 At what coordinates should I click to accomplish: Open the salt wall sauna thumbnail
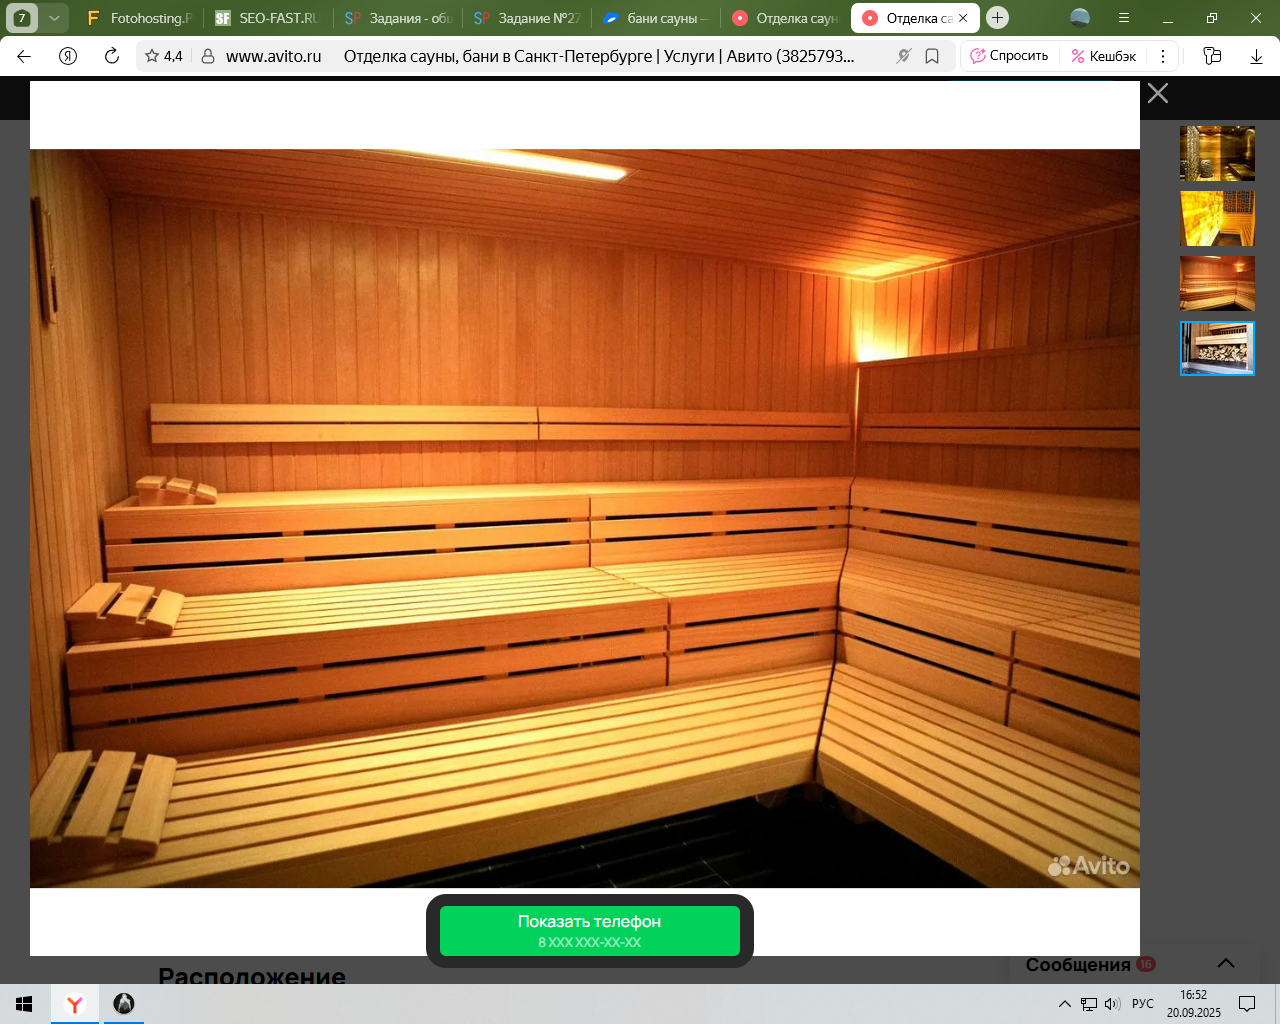(1217, 218)
